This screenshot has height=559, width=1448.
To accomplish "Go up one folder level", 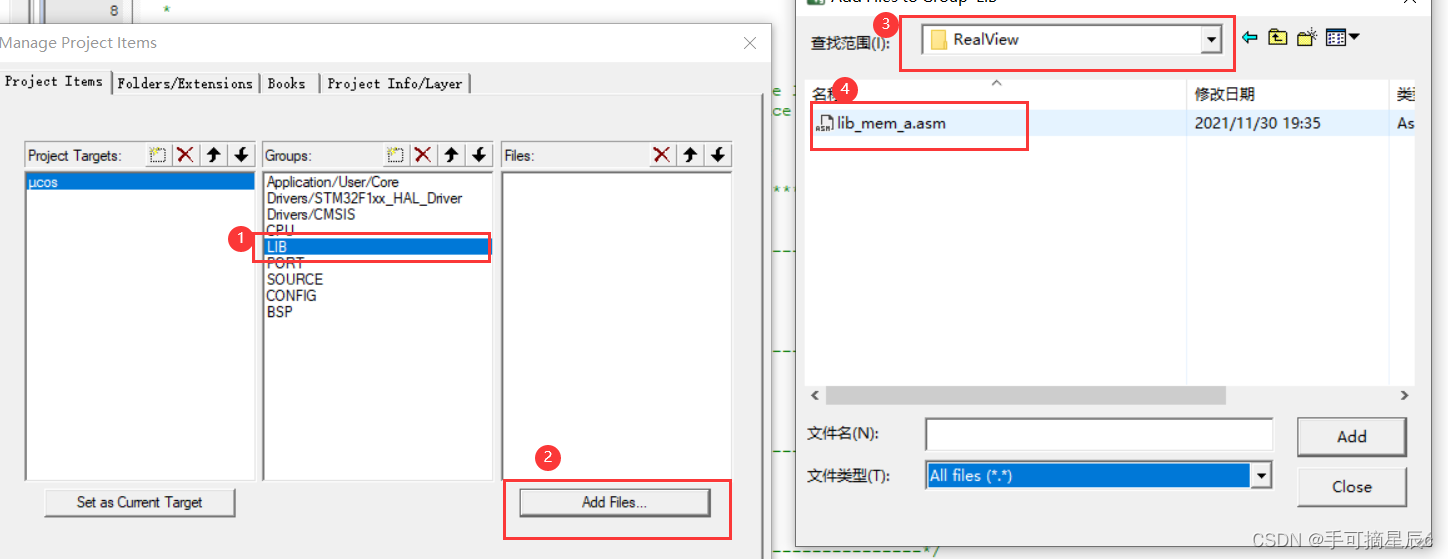I will tap(1278, 38).
